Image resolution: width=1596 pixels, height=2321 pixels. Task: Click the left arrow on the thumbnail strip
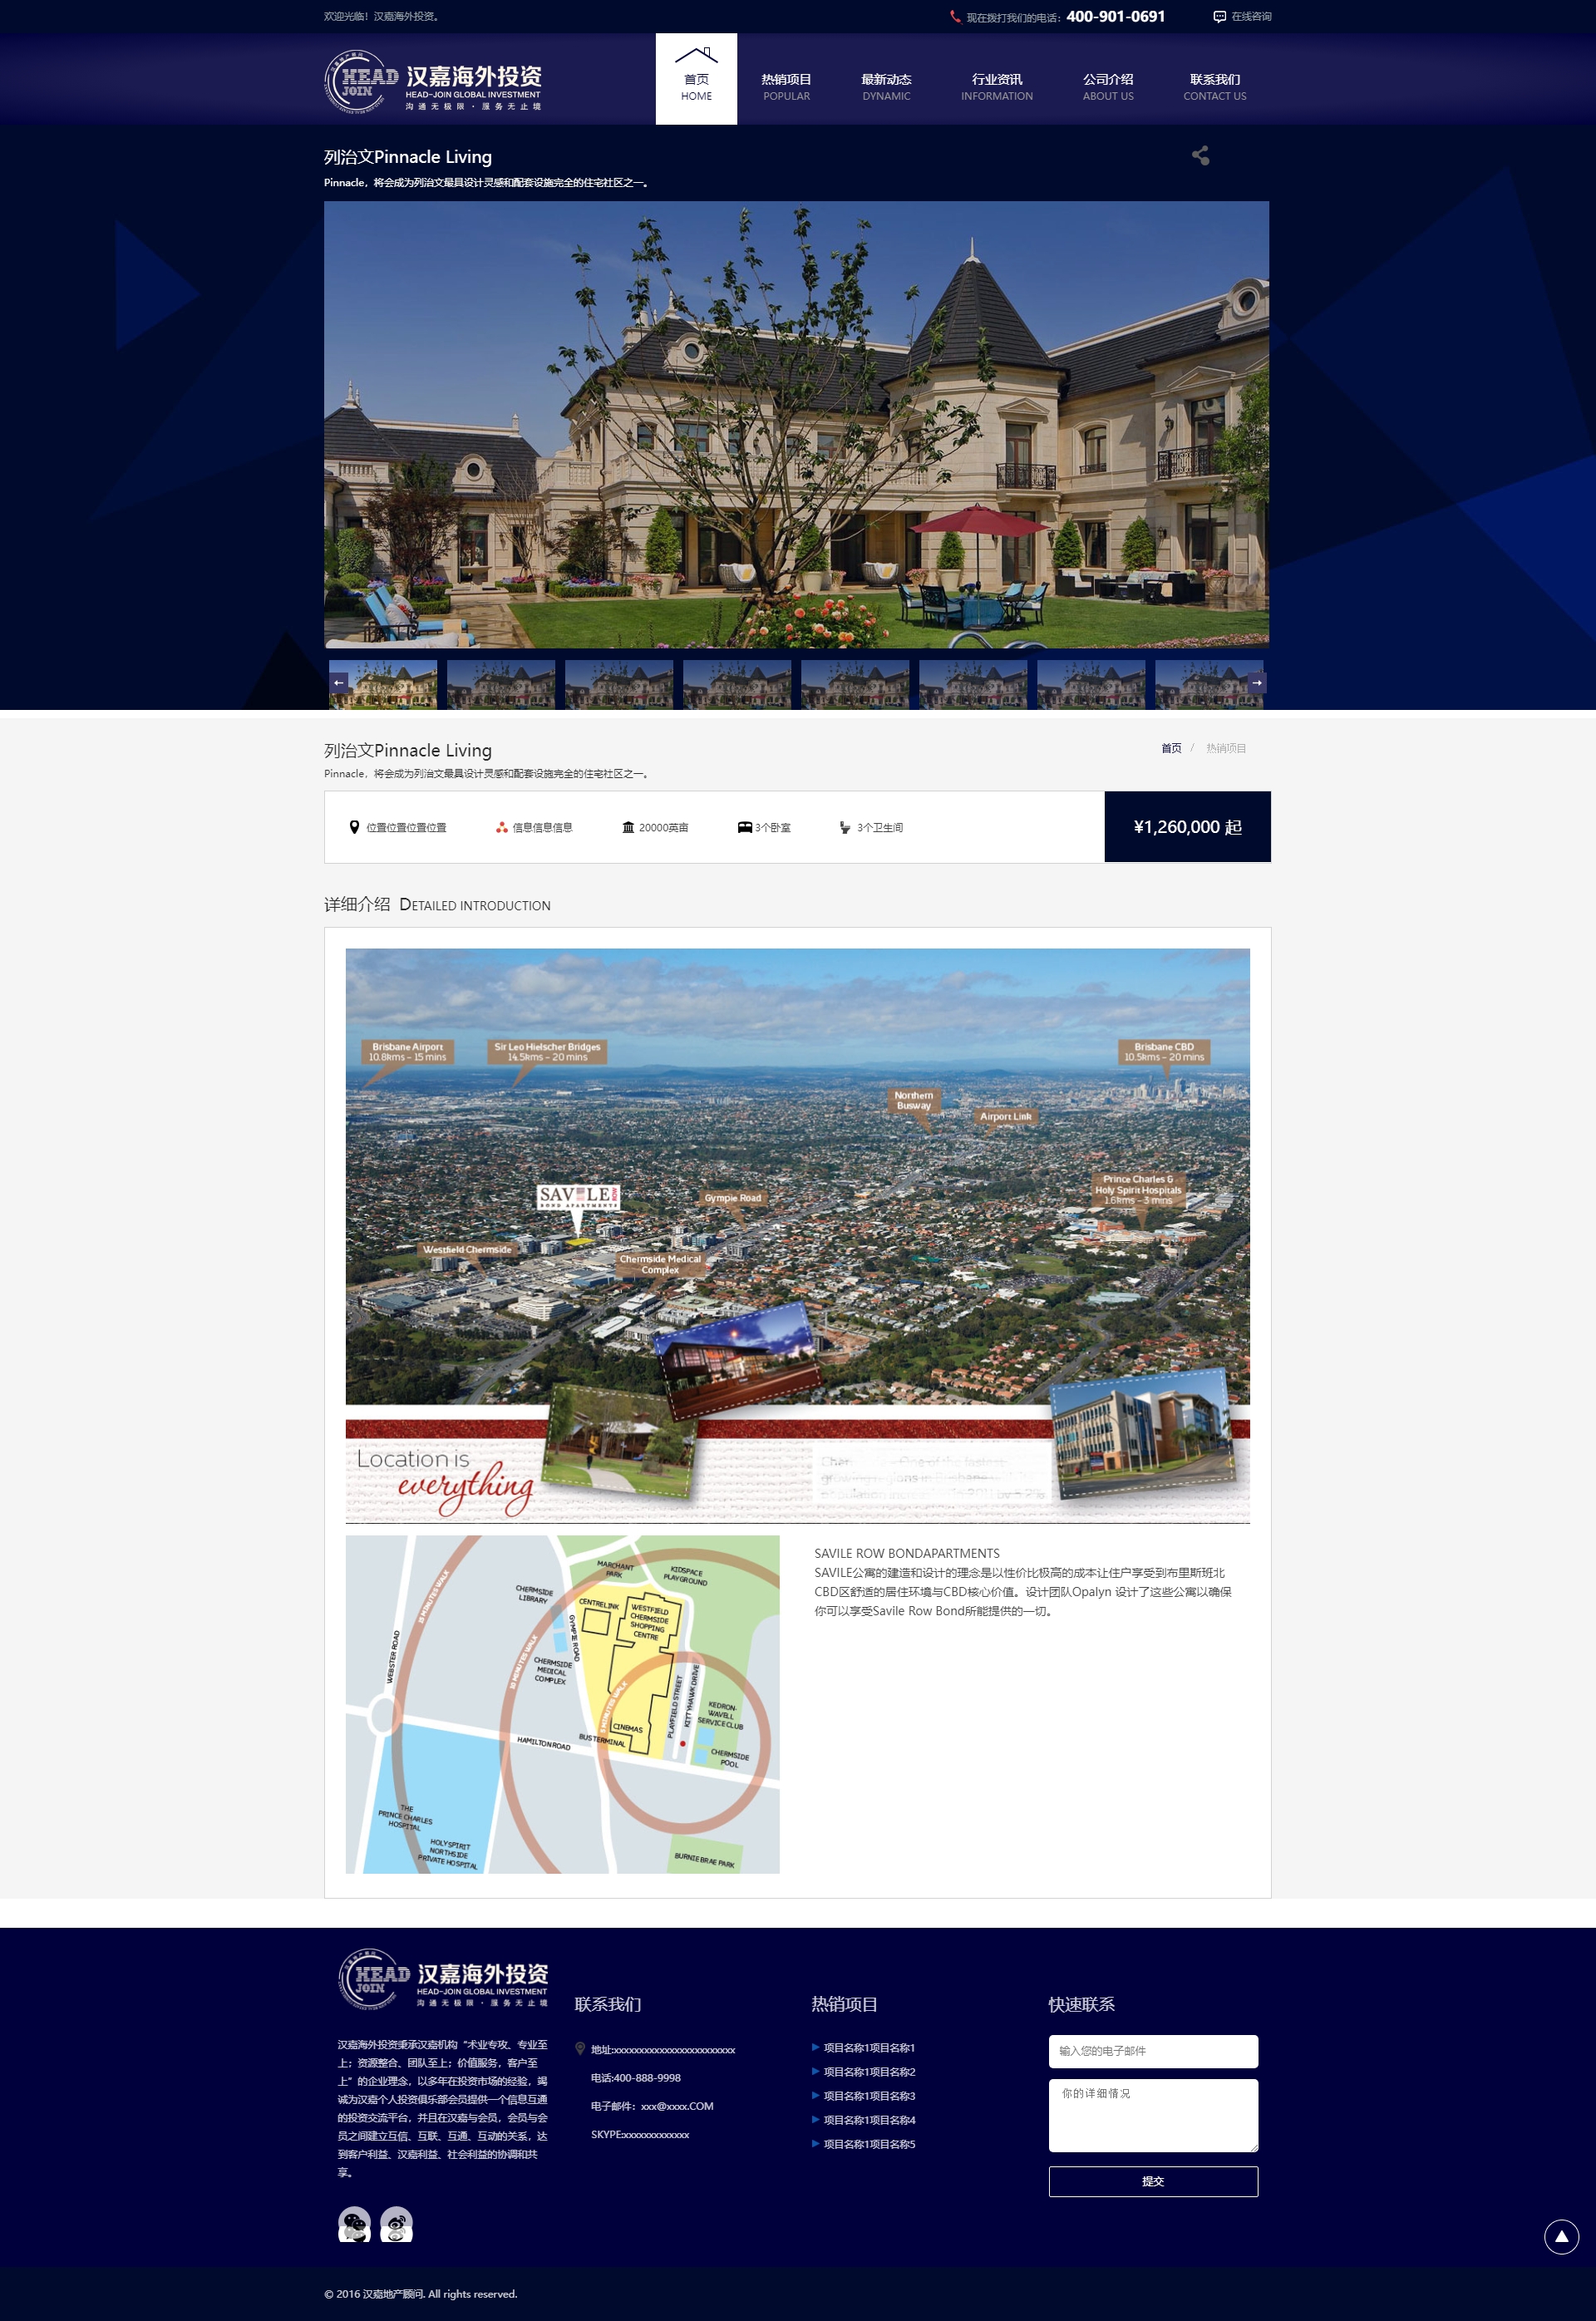click(338, 682)
